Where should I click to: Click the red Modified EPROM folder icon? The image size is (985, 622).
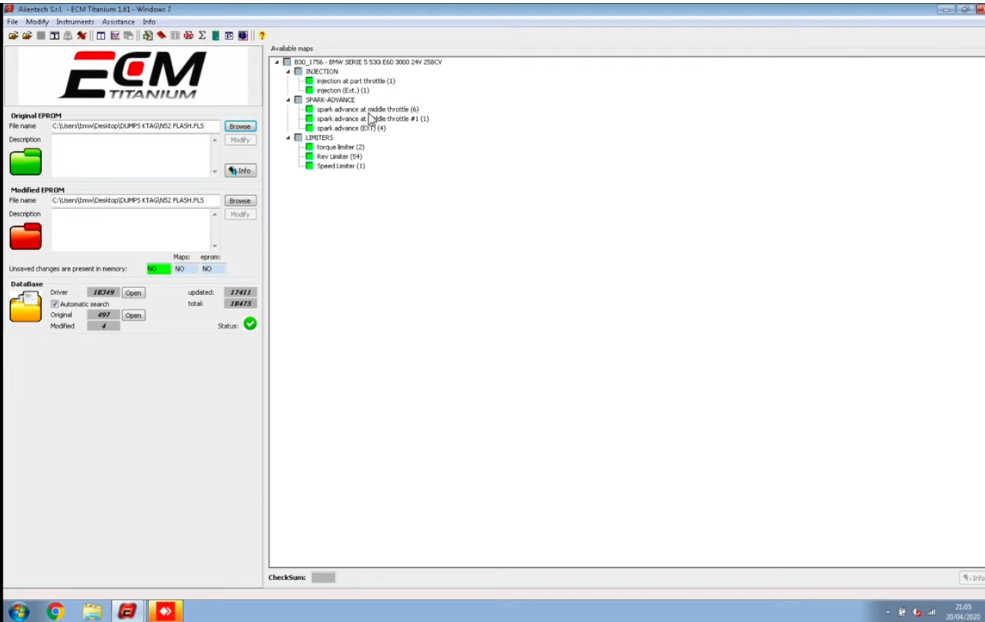(x=26, y=236)
